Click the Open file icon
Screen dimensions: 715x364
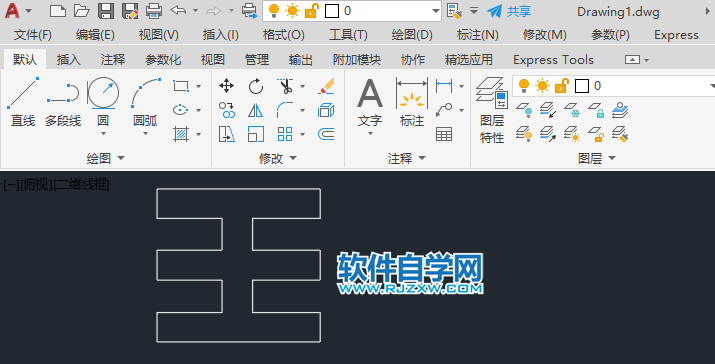82,11
